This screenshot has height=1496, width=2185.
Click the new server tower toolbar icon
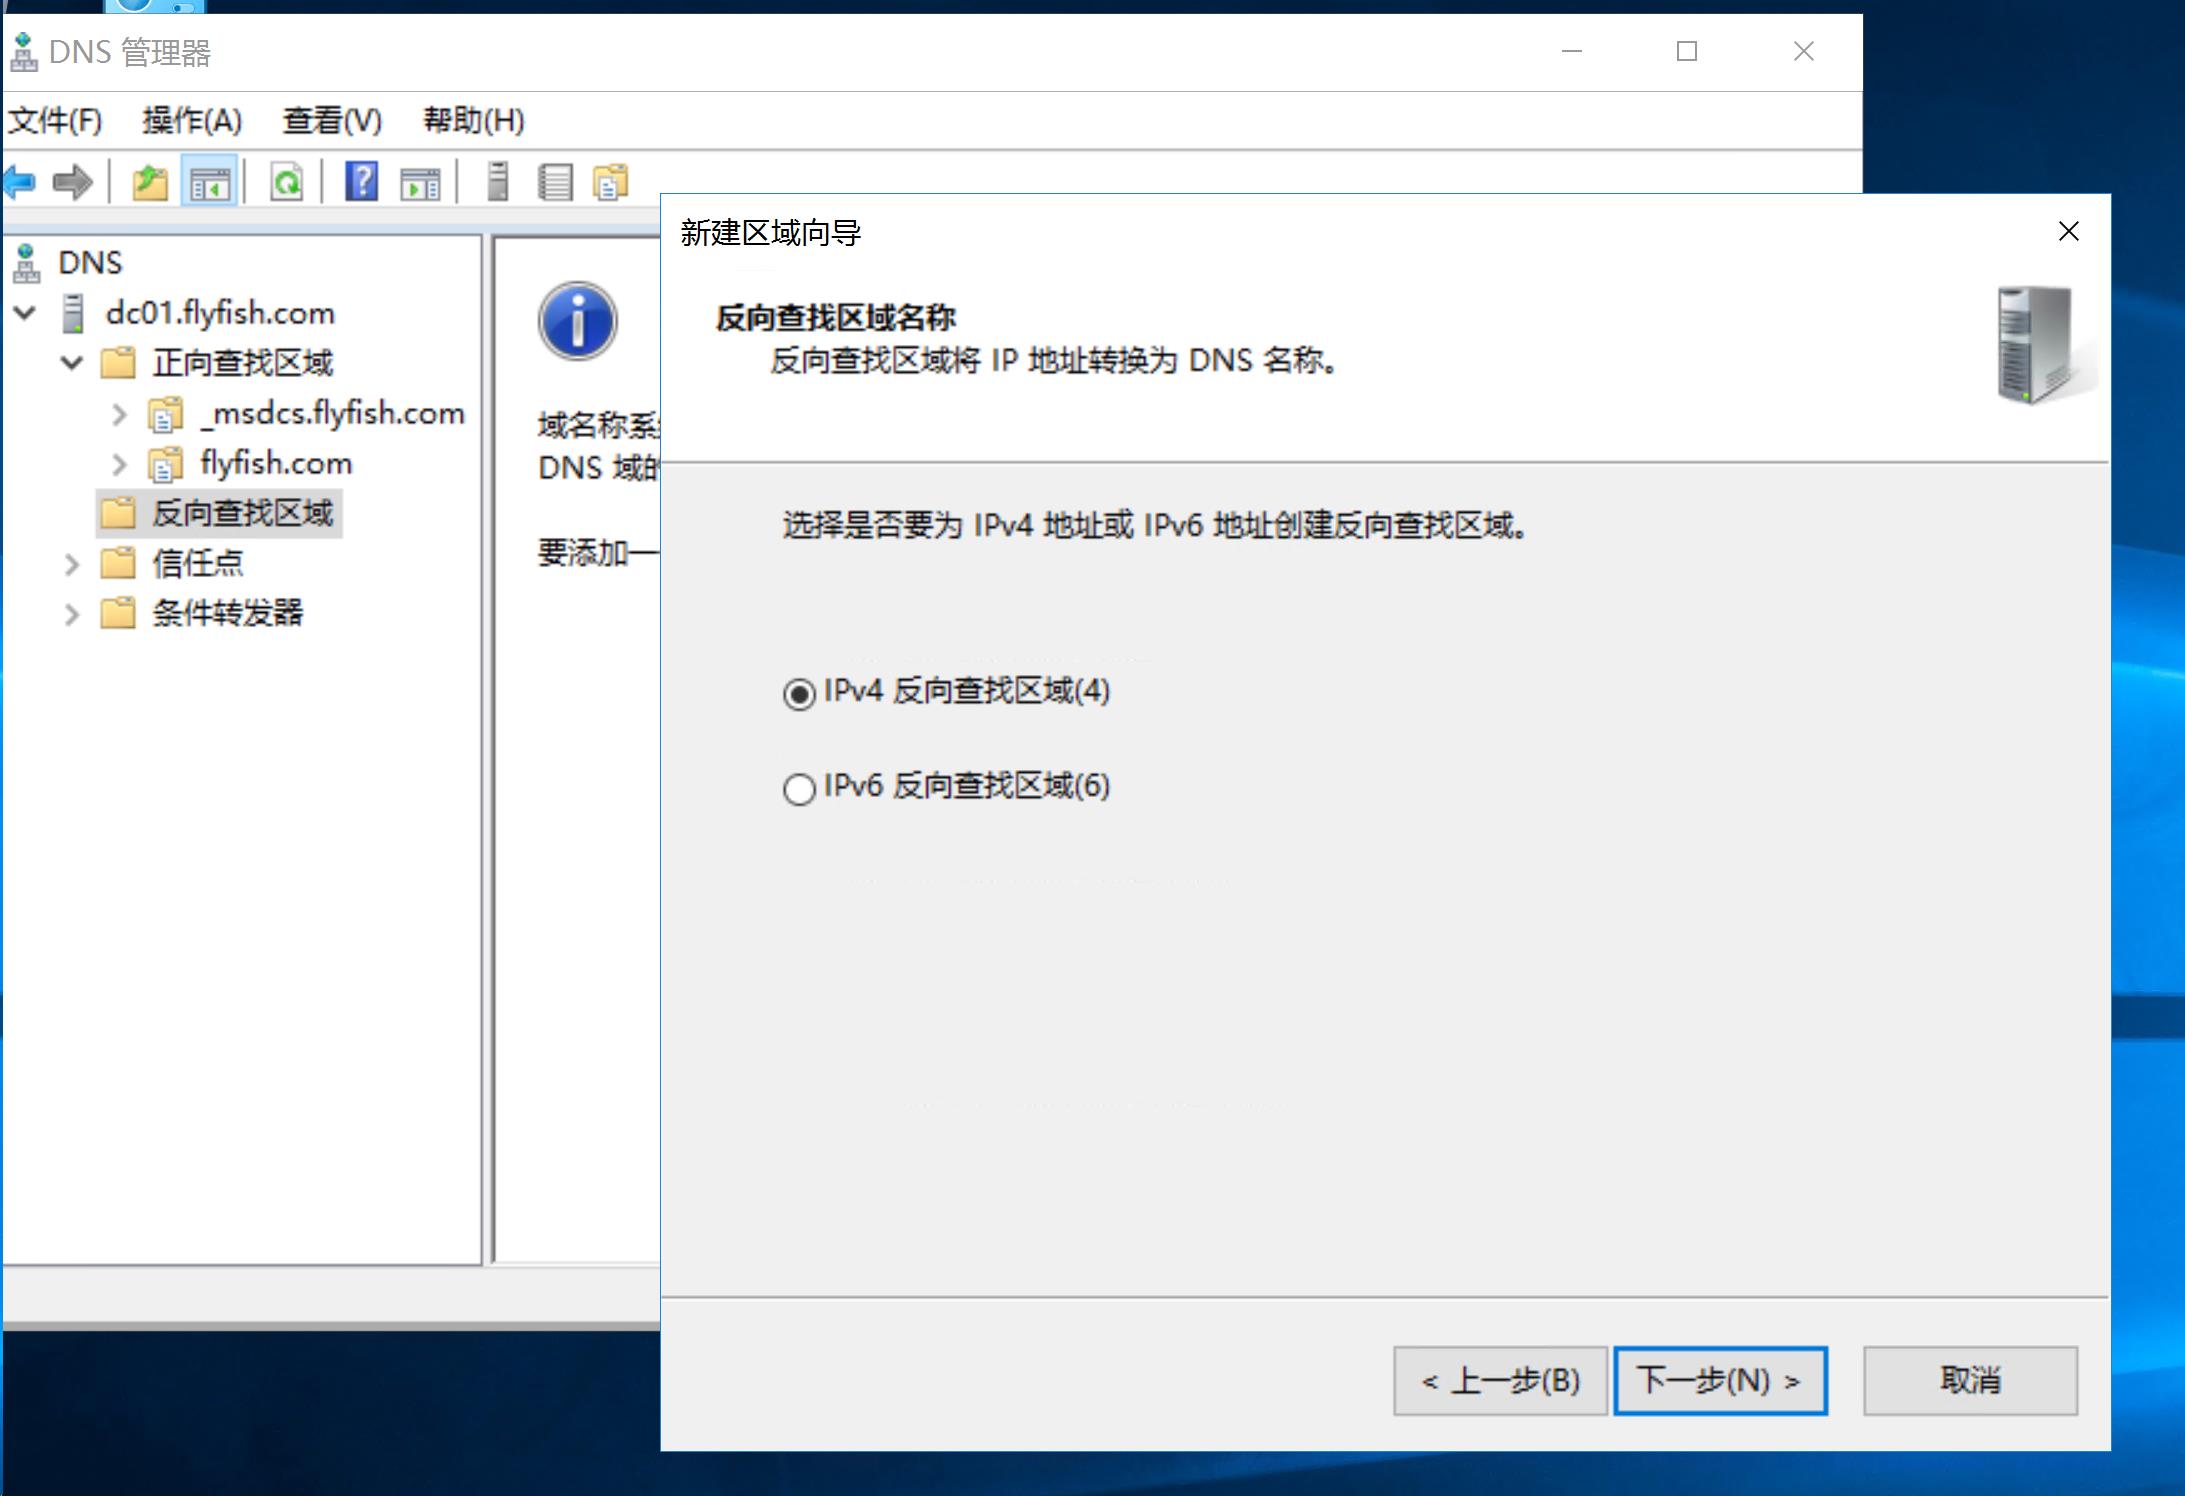[498, 182]
